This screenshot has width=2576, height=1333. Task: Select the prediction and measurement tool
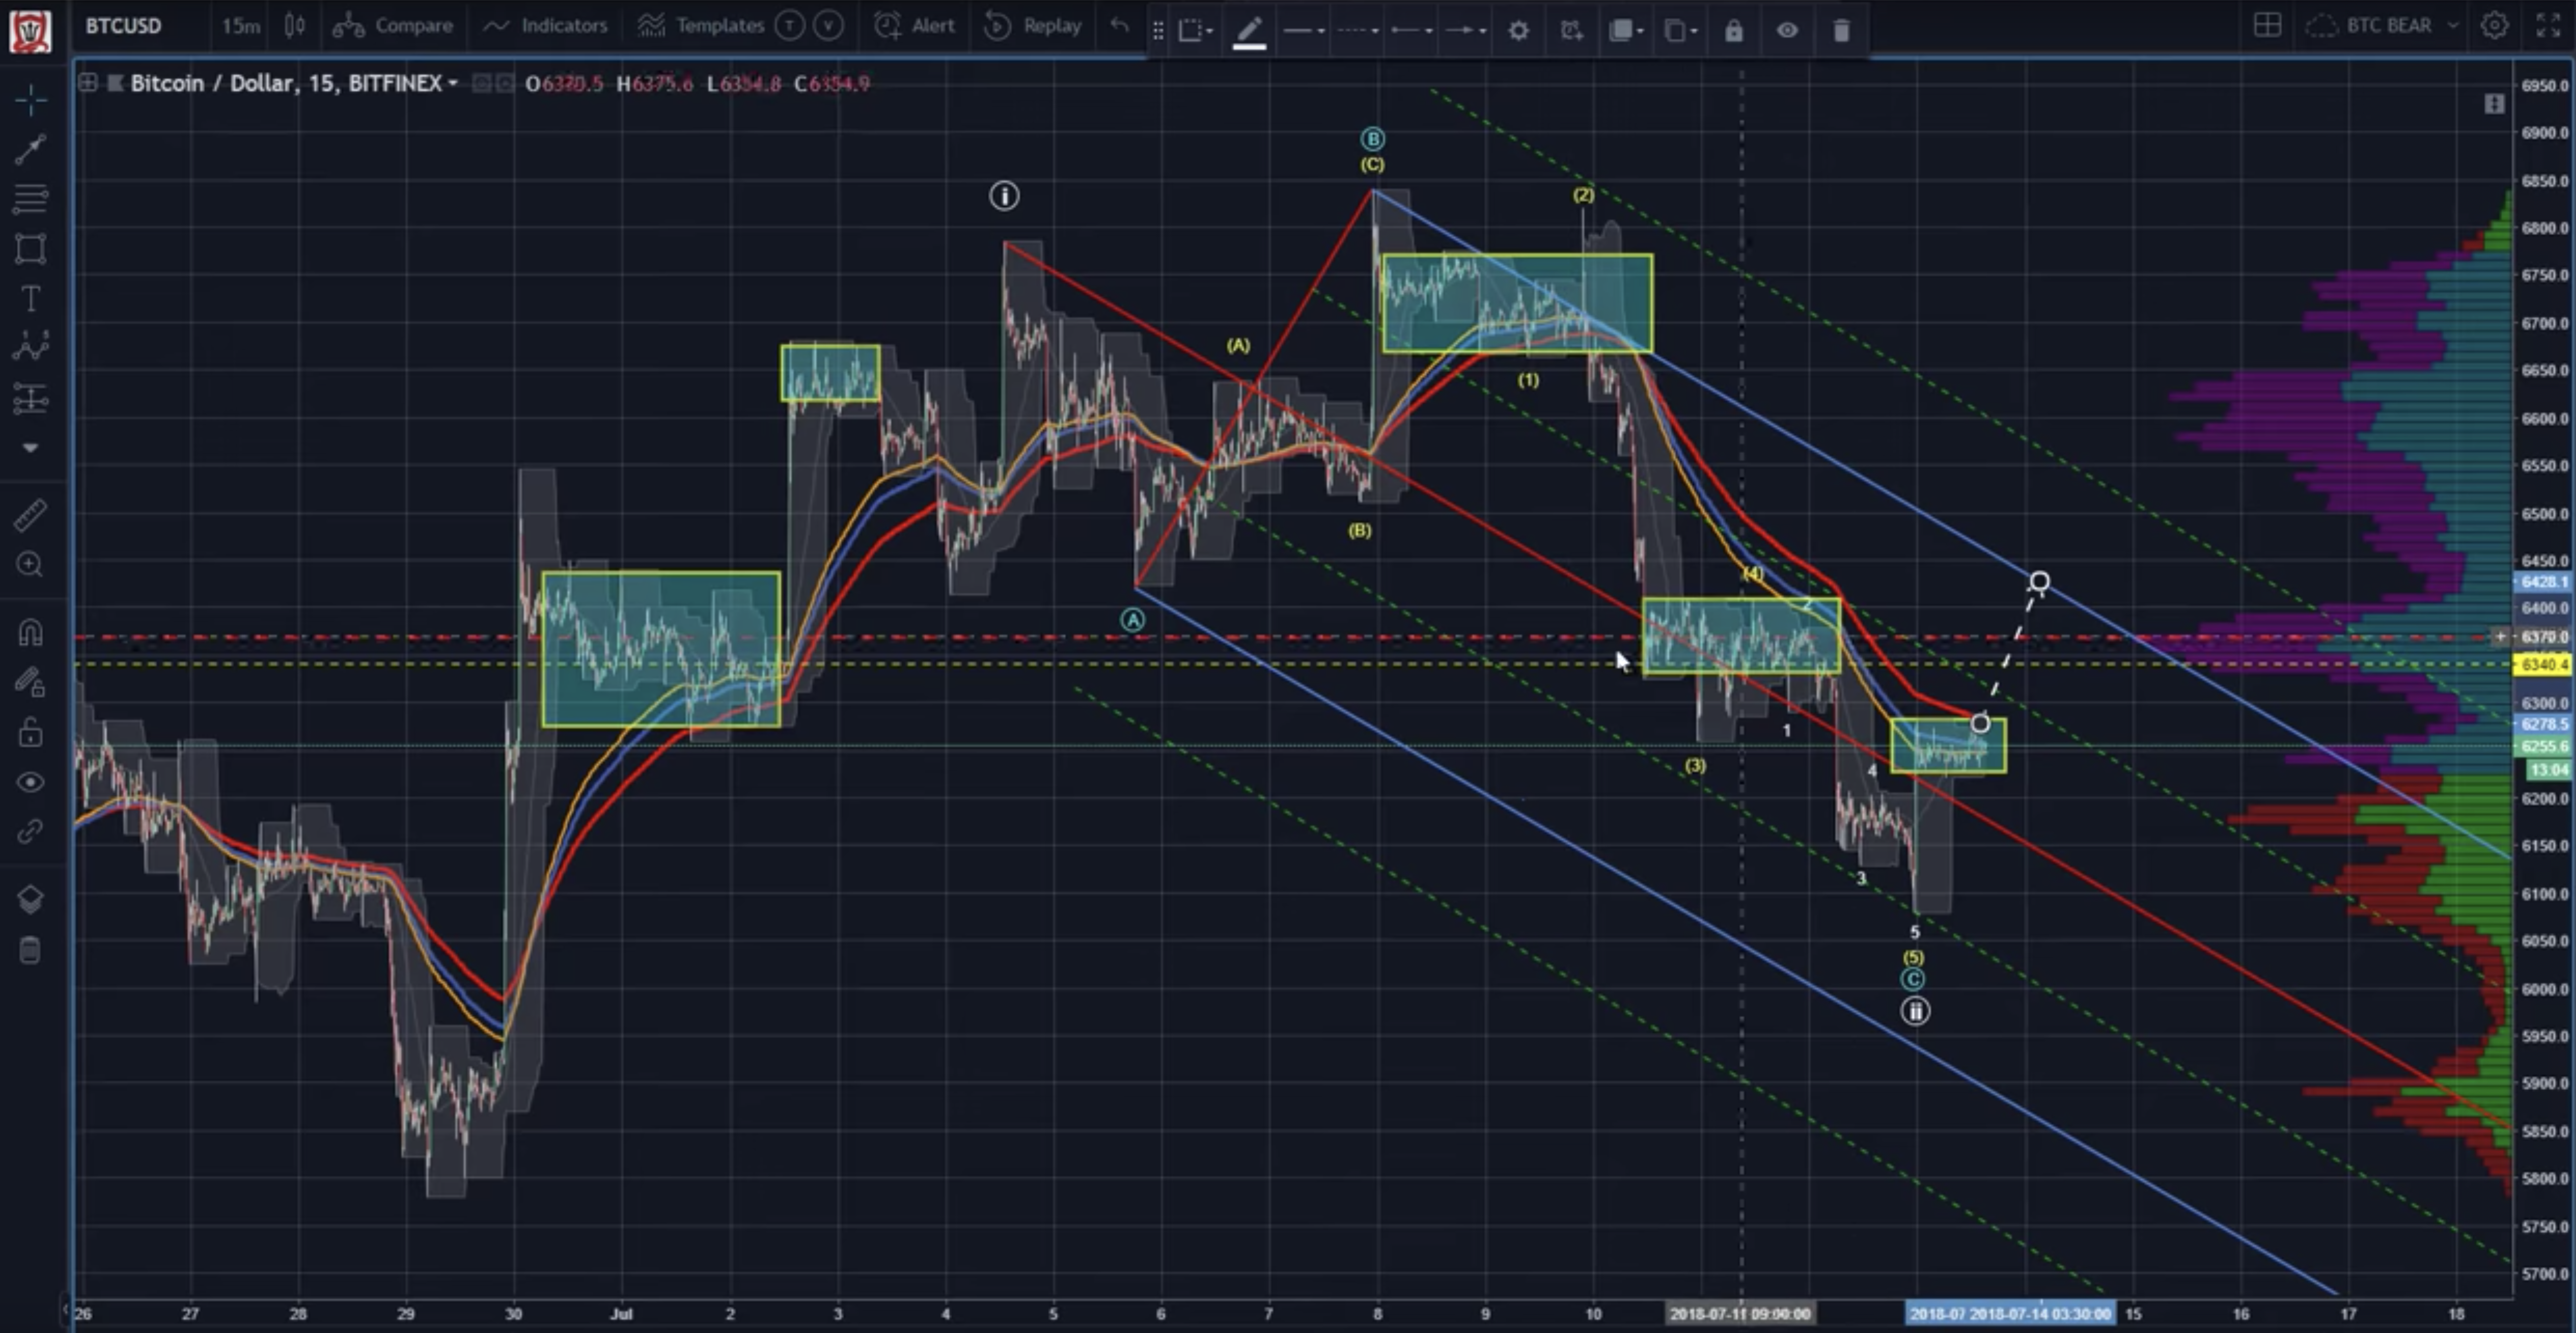coord(30,398)
